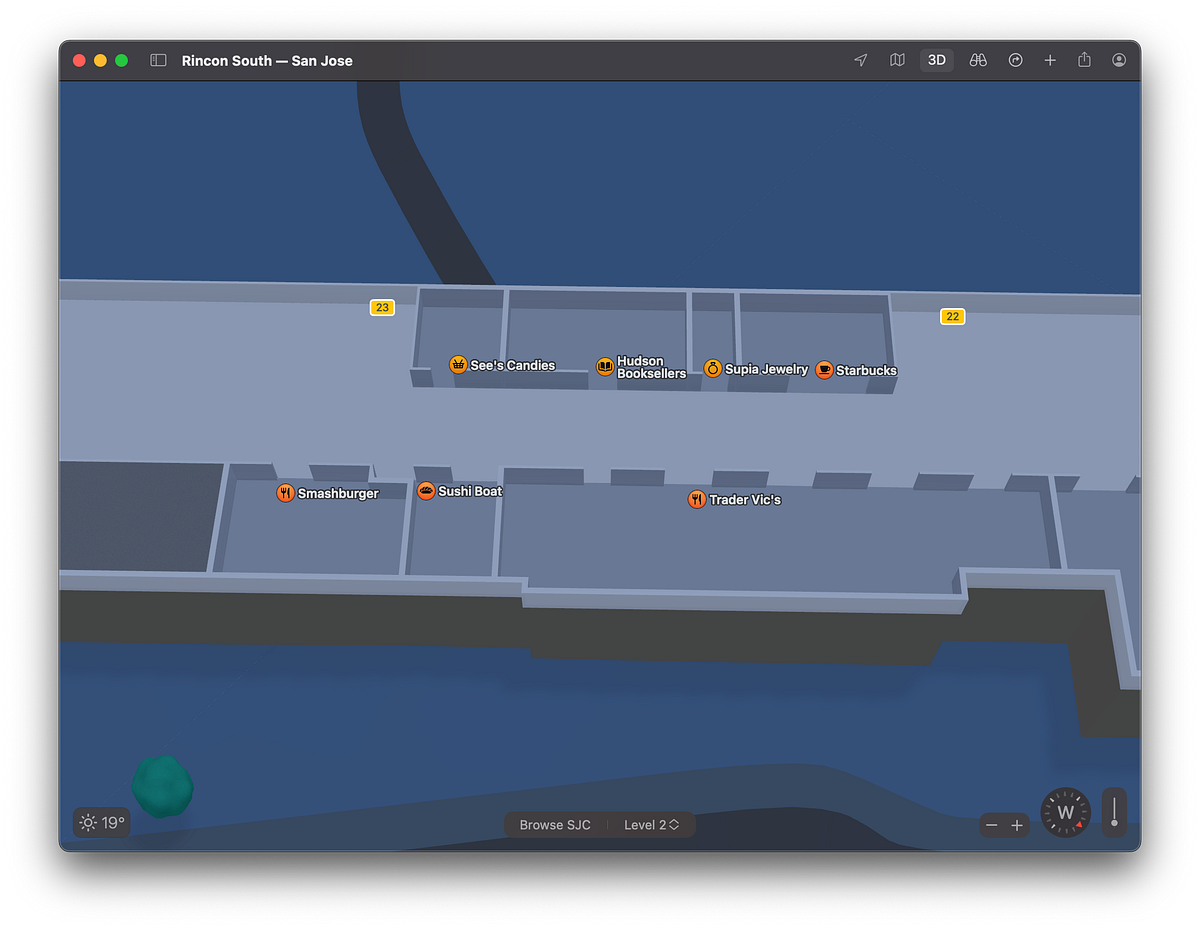Image resolution: width=1200 pixels, height=930 pixels.
Task: Open the Look Around binoculars tool
Action: point(977,60)
